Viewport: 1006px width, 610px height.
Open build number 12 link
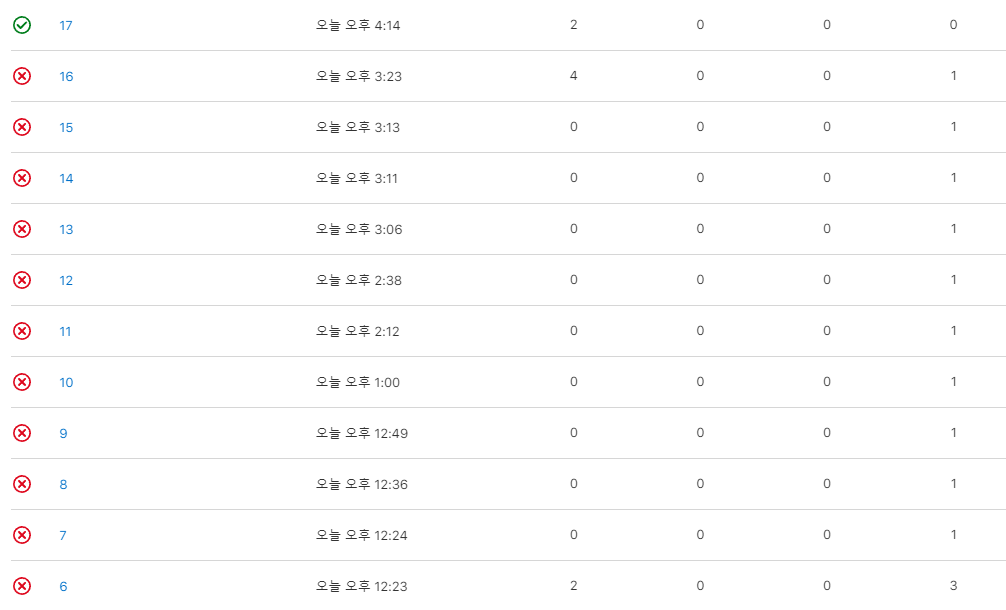[x=66, y=280]
